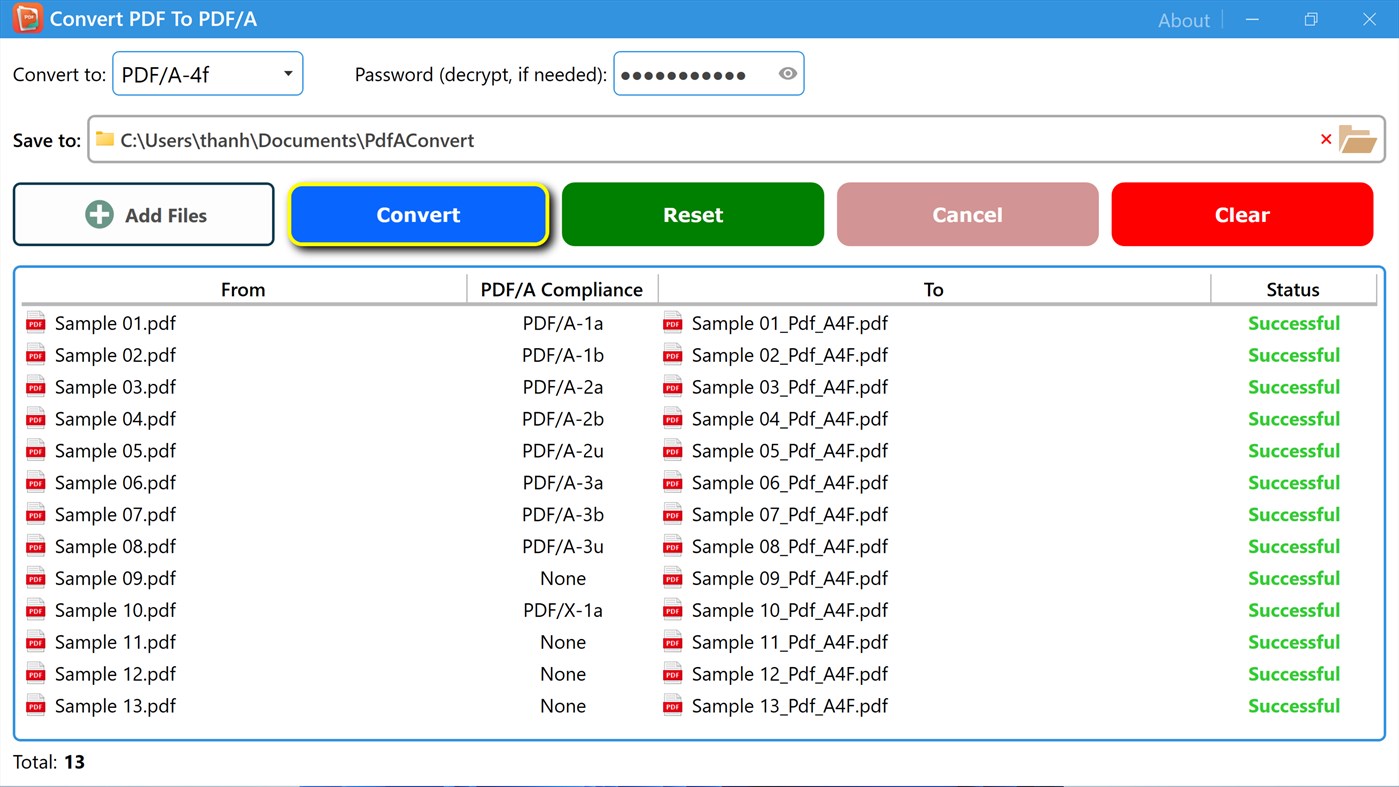Click the PDF icon beside Sample 09.pdf
The image size is (1399, 787).
pos(35,578)
